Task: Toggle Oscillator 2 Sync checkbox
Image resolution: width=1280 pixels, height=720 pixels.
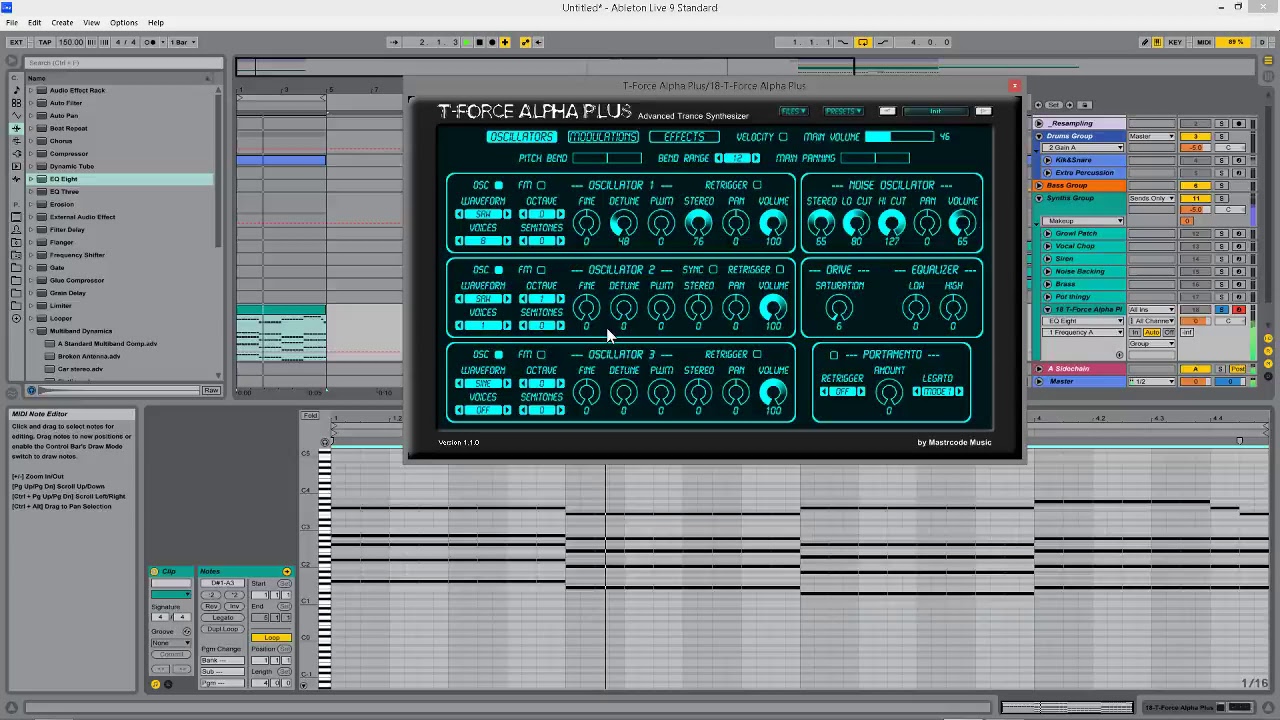Action: pyautogui.click(x=713, y=270)
